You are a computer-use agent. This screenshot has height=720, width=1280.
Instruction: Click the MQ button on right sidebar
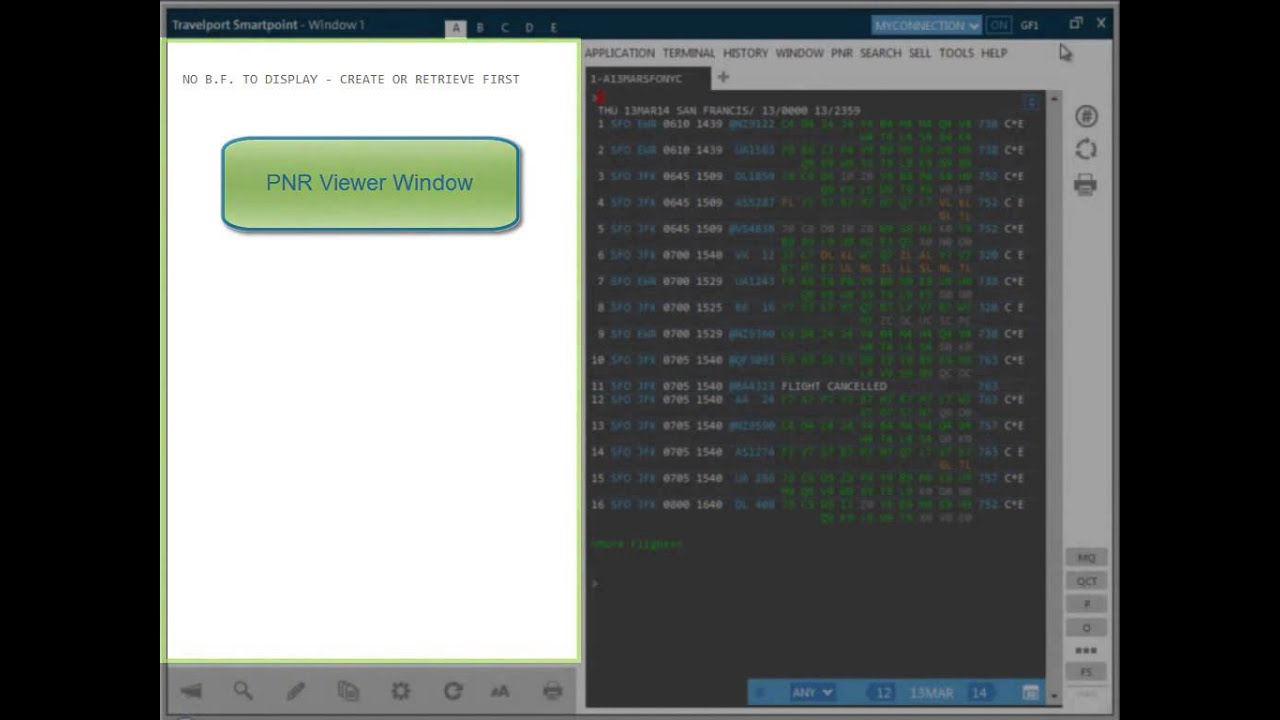coord(1086,558)
